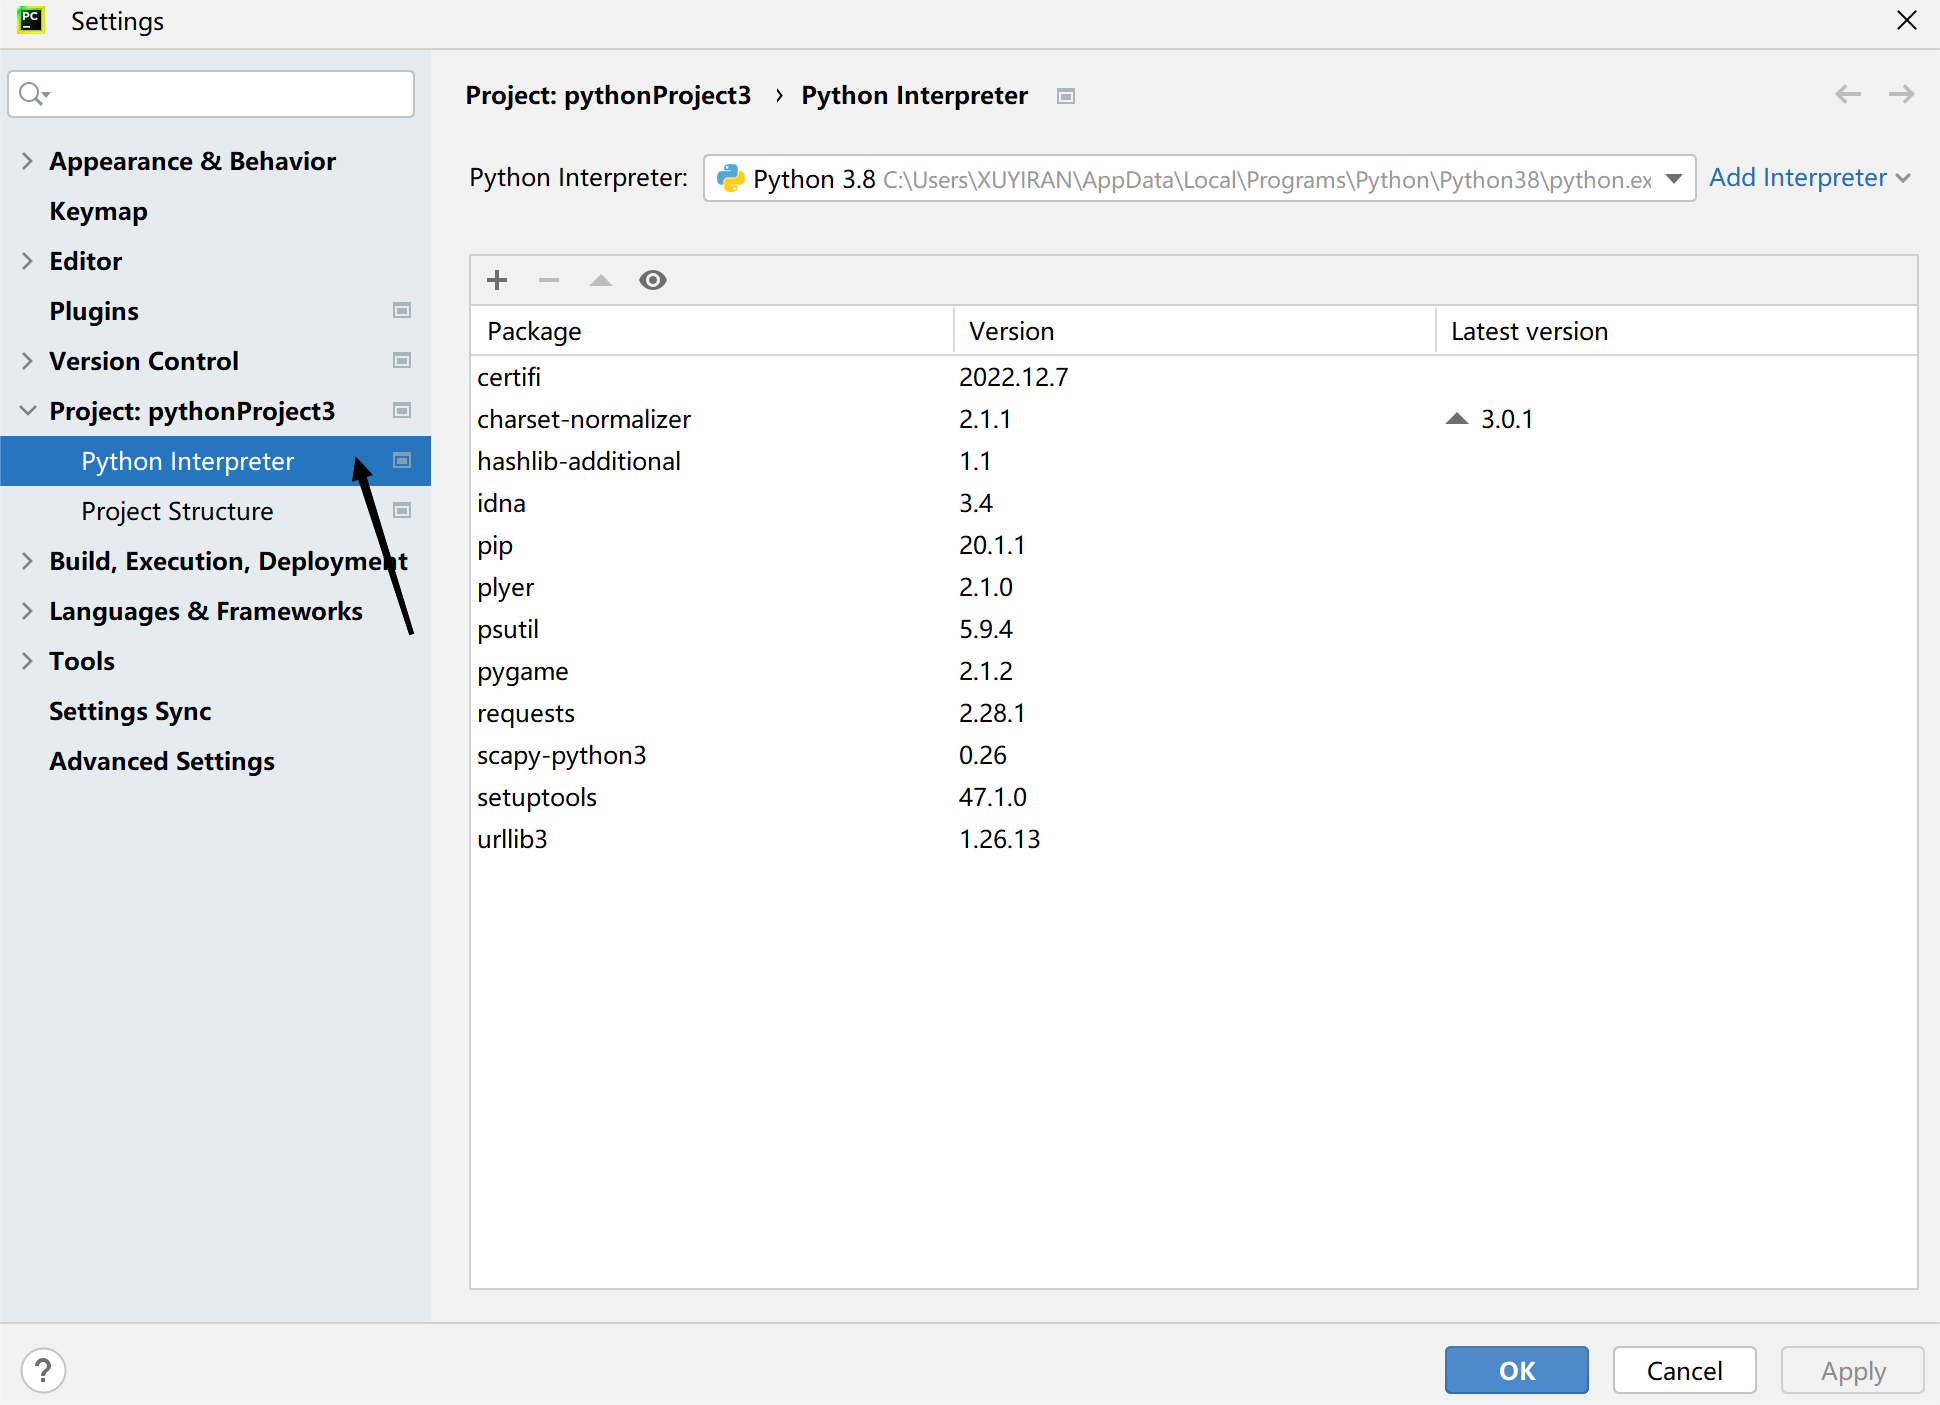The width and height of the screenshot is (1940, 1405).
Task: Click the project-level icon beside Project: pythonProject3 in sidebar
Action: [x=402, y=411]
